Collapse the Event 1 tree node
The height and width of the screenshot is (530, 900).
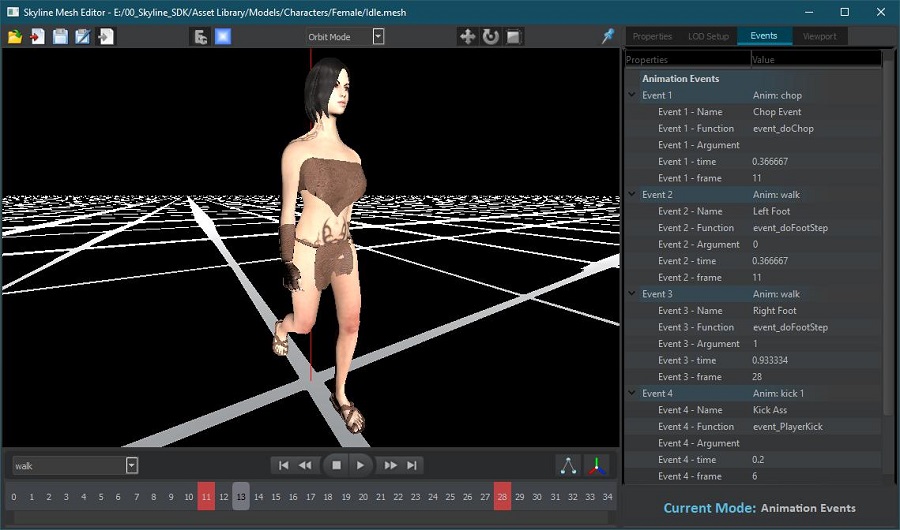pyautogui.click(x=632, y=95)
